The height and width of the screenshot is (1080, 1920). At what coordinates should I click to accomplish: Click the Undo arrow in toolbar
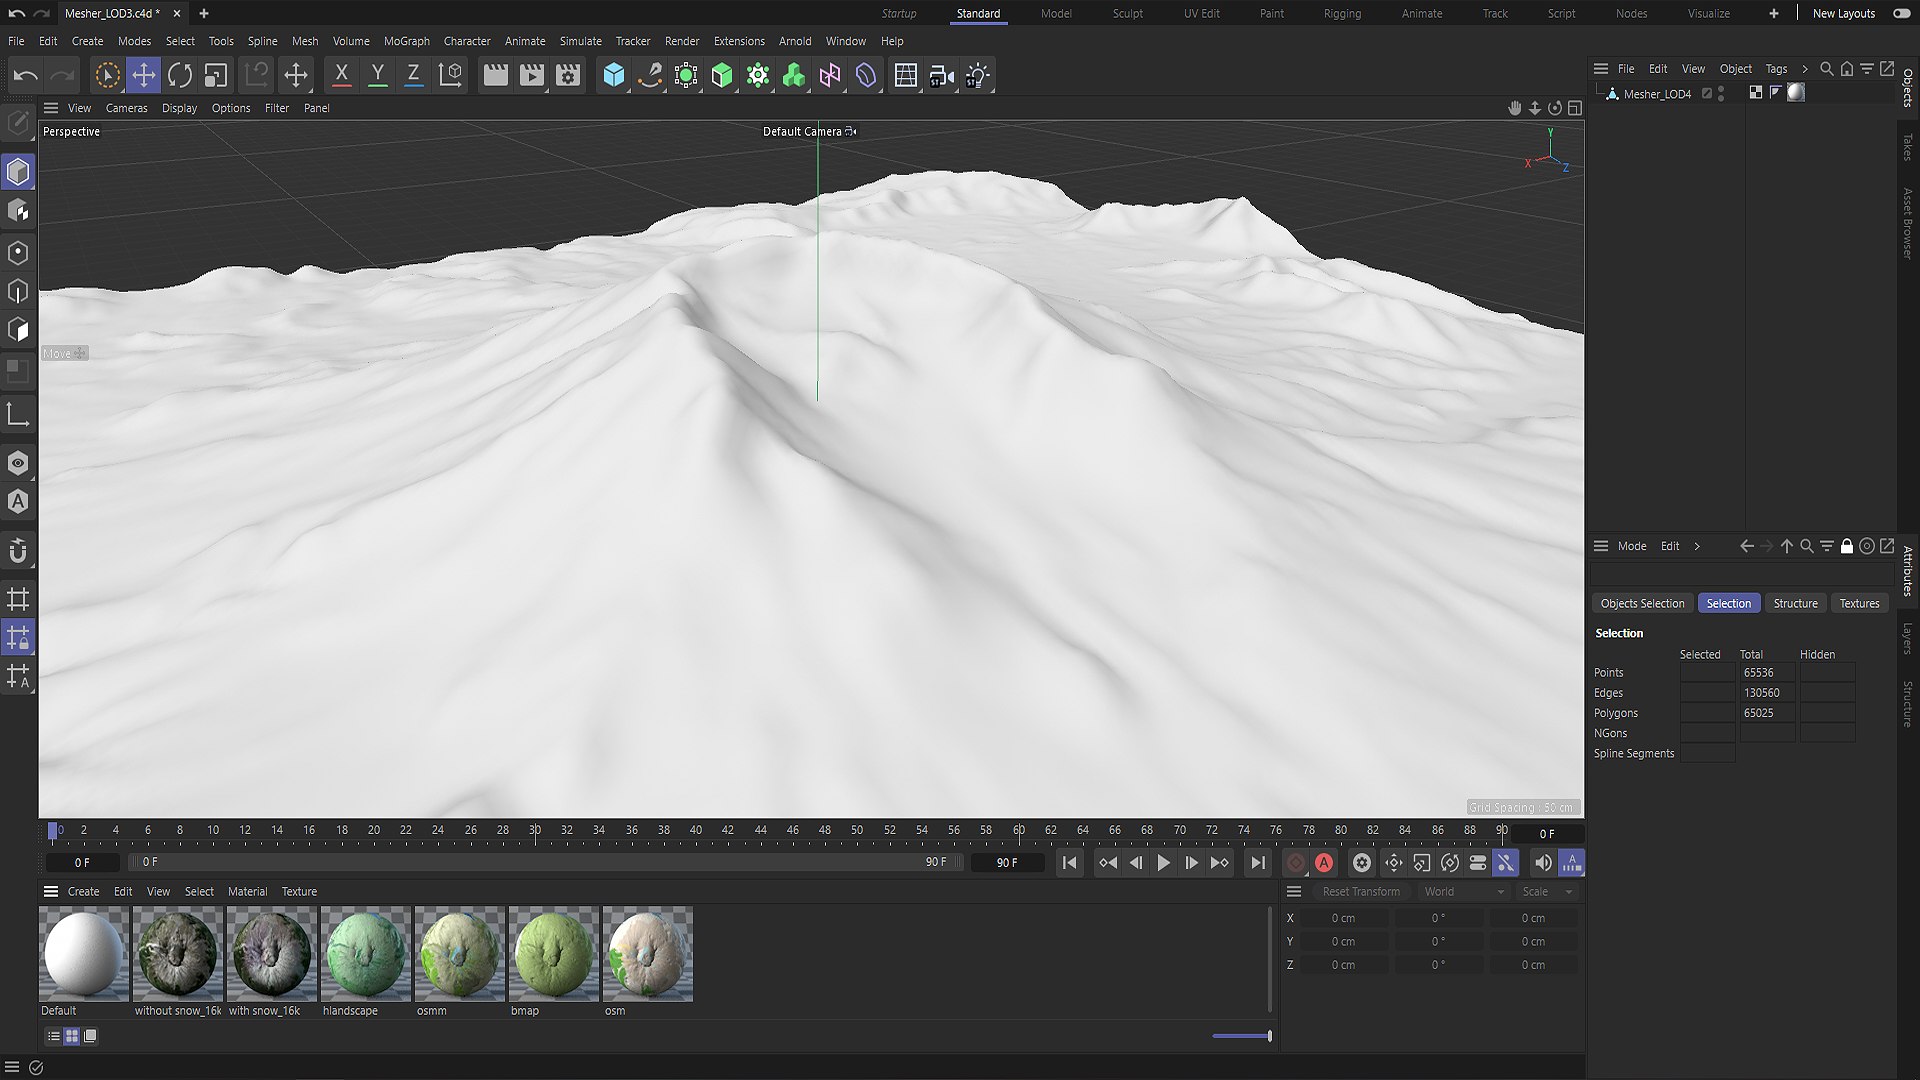[26, 75]
